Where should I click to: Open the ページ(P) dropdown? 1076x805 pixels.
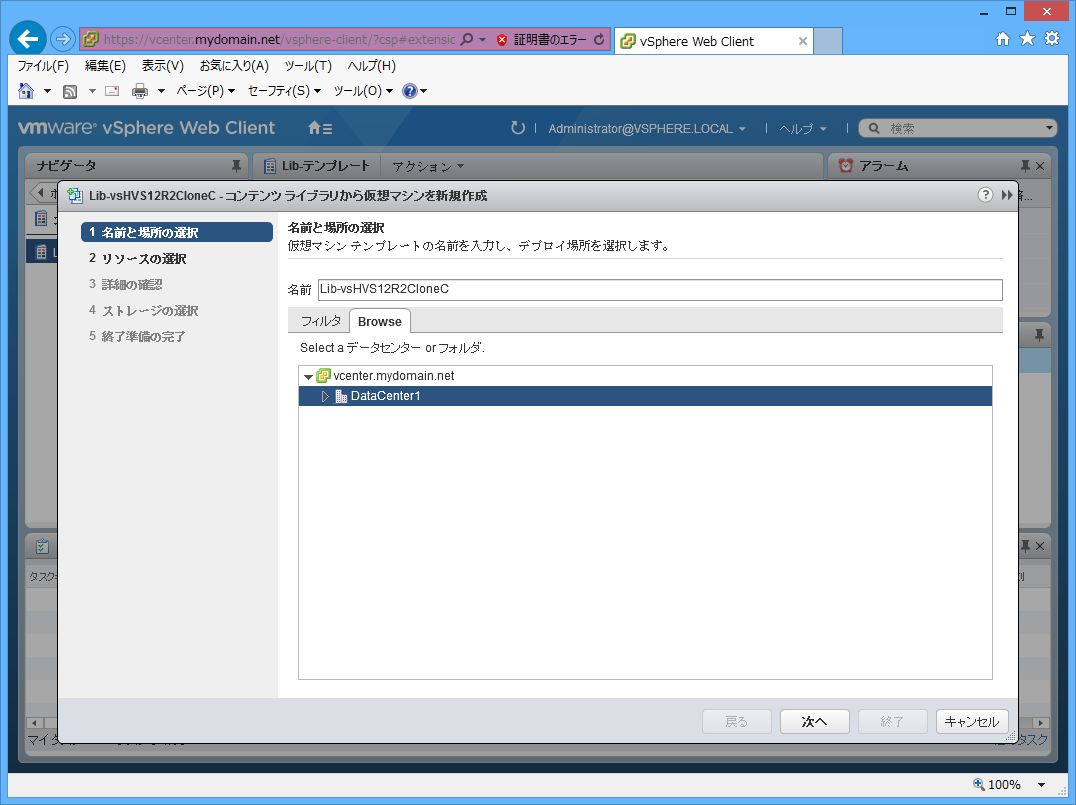pos(205,91)
